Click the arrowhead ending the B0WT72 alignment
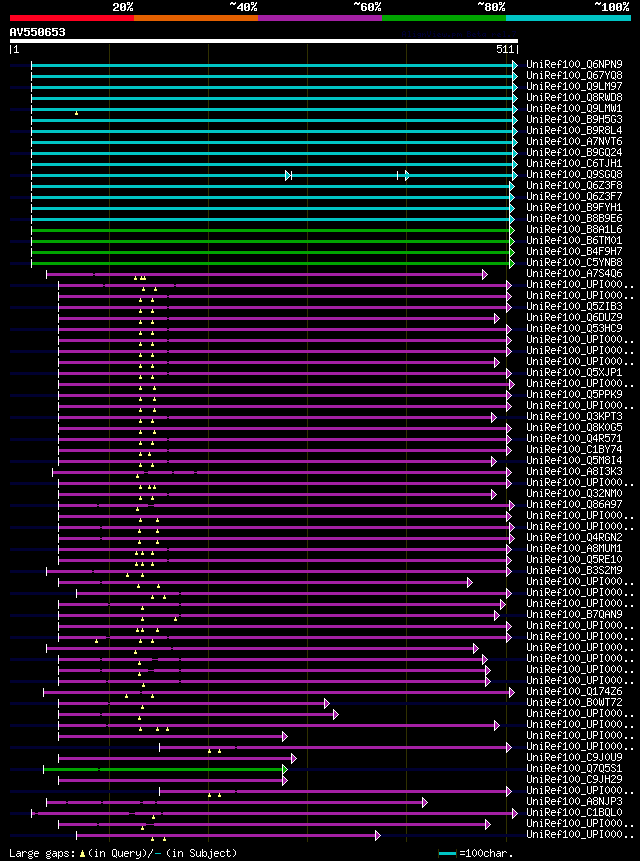 (327, 703)
